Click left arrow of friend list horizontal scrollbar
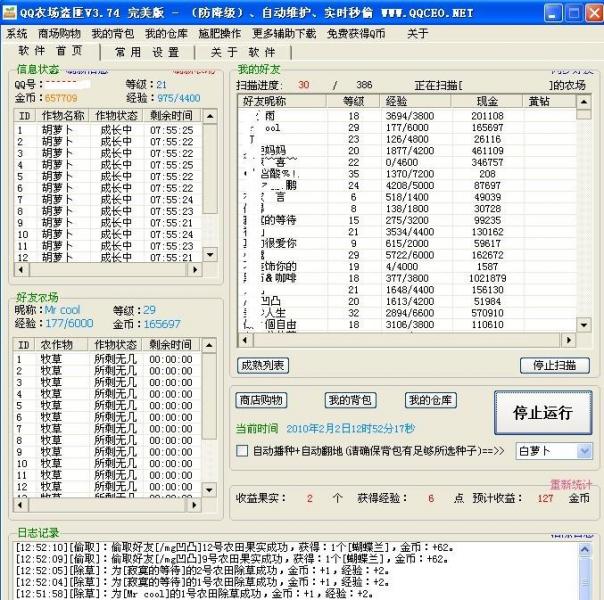 (245, 340)
